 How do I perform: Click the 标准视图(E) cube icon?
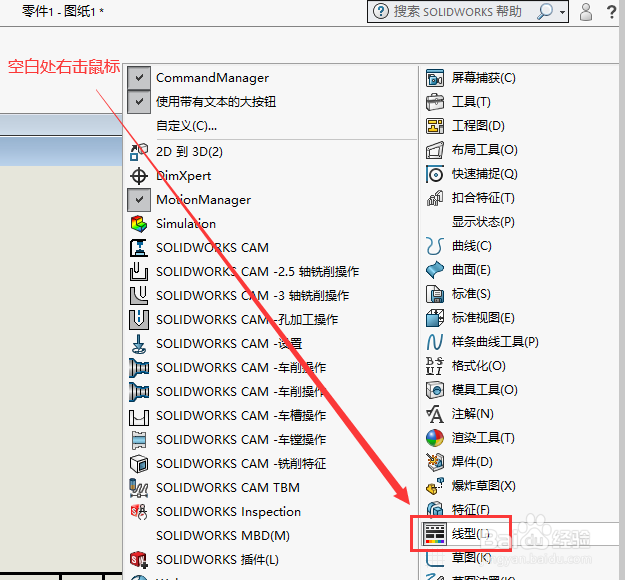(435, 318)
